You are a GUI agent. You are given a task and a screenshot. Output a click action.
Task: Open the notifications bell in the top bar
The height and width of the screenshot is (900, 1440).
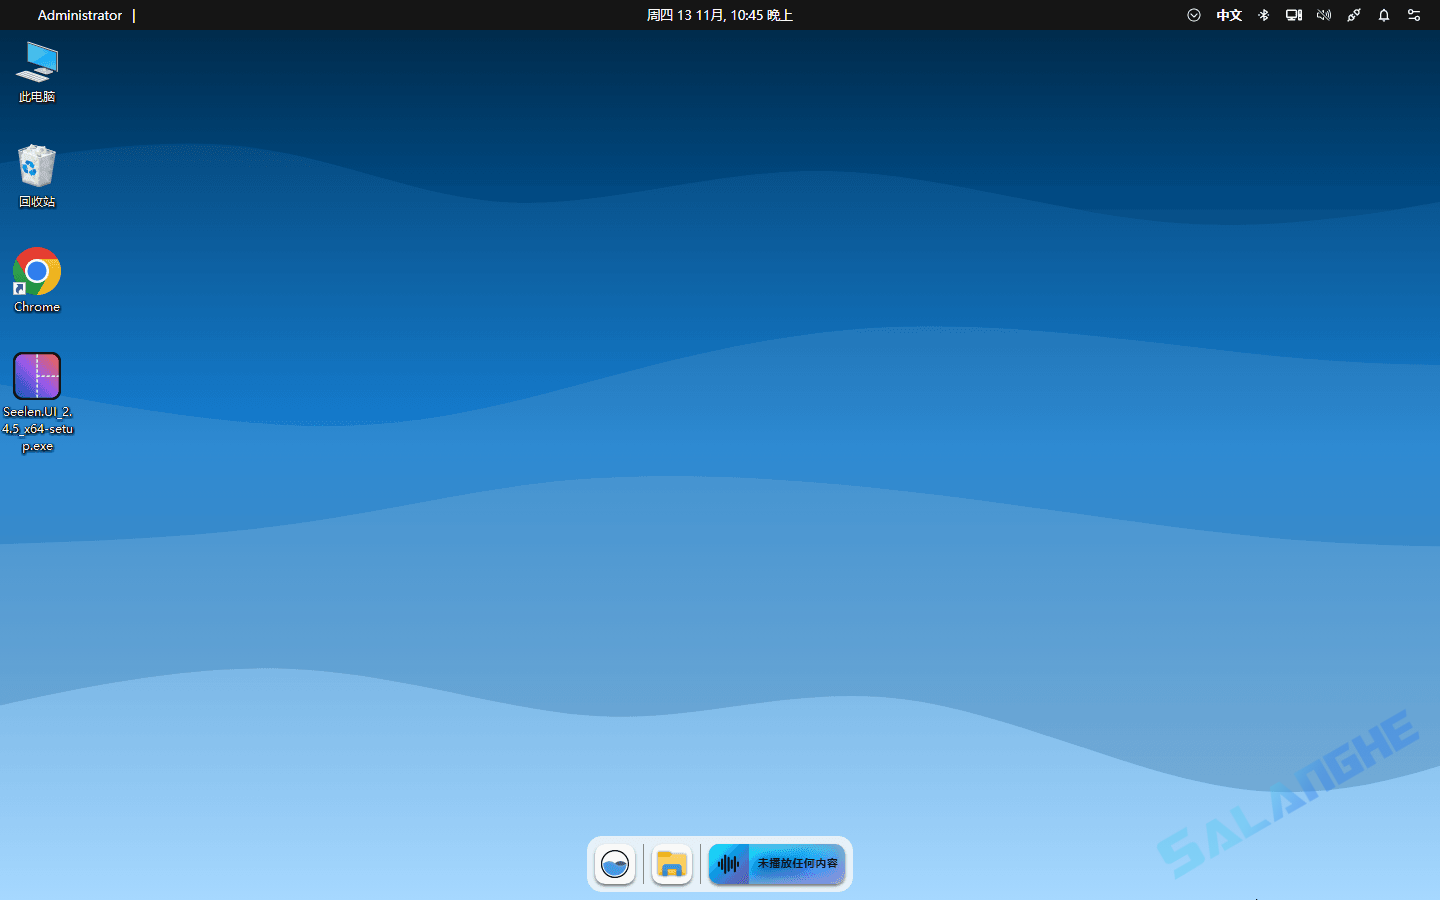point(1383,15)
